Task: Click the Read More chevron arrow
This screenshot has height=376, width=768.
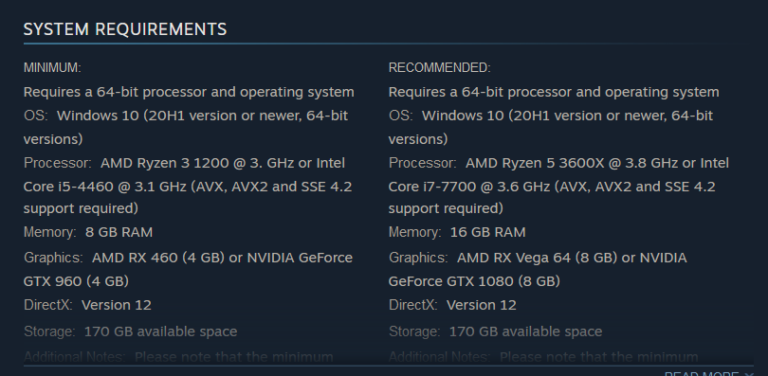Action: 750,374
